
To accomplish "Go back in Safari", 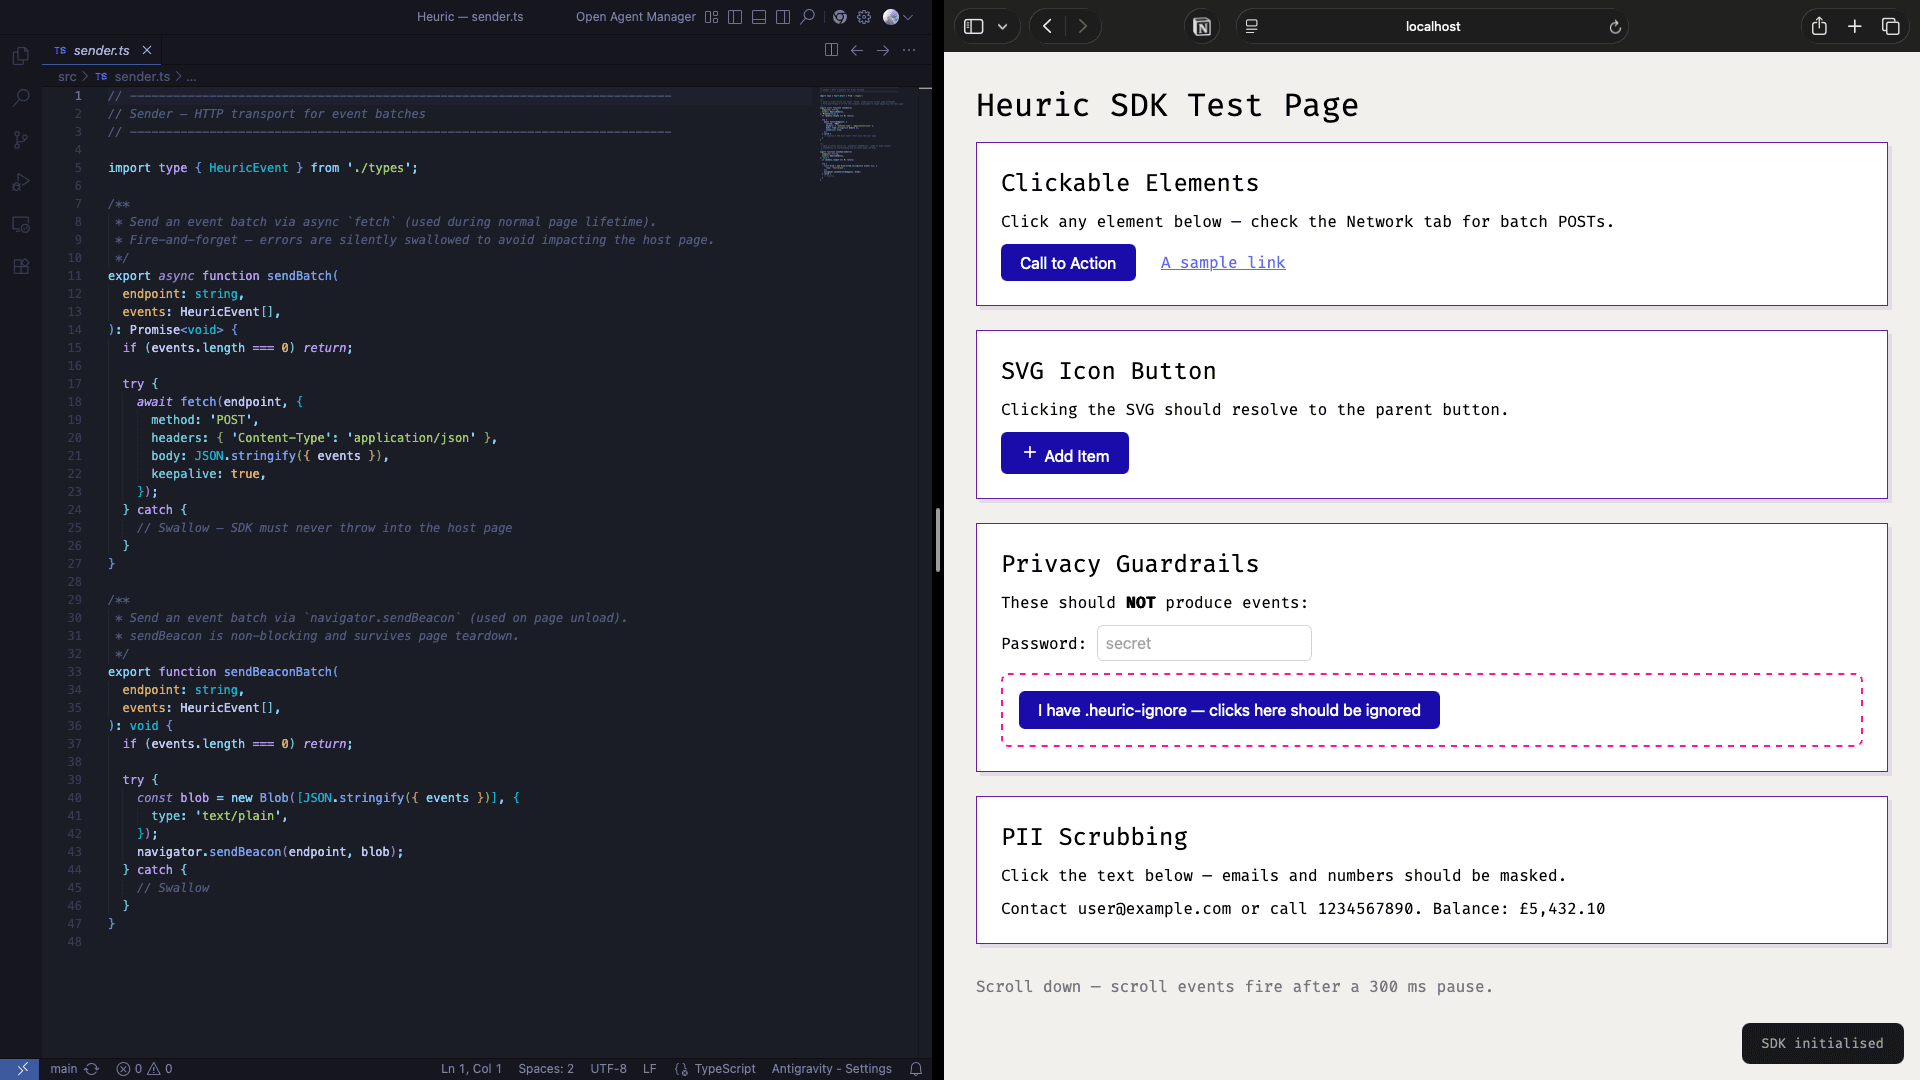I will click(x=1047, y=27).
